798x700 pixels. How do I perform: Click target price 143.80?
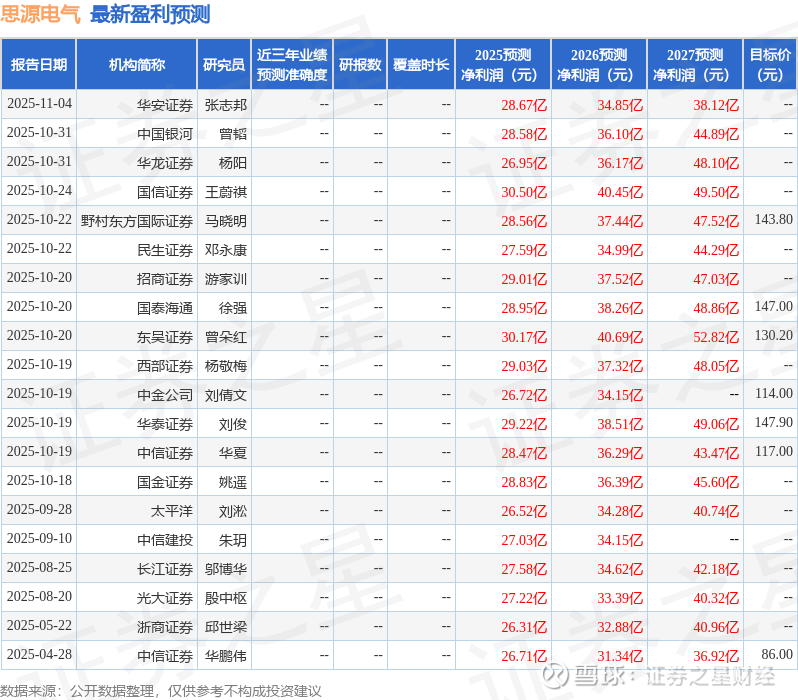774,219
